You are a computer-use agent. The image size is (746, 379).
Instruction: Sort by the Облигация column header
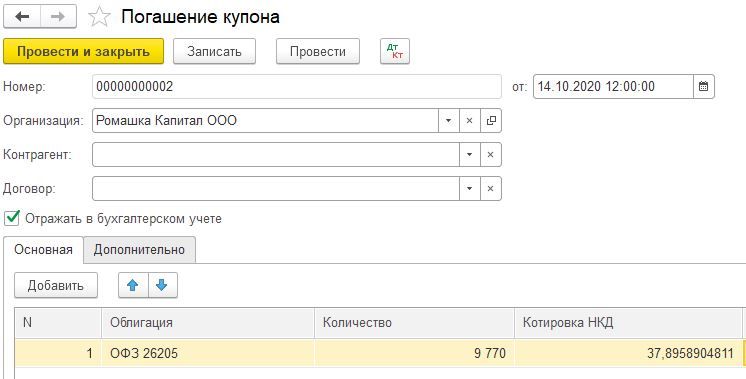coord(208,323)
